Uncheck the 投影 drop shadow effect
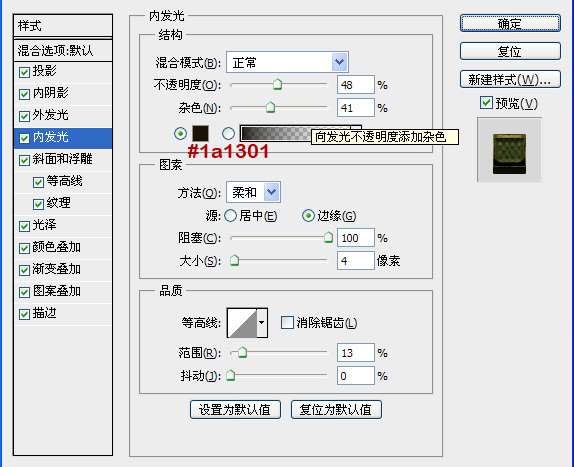This screenshot has width=574, height=467. (x=24, y=72)
